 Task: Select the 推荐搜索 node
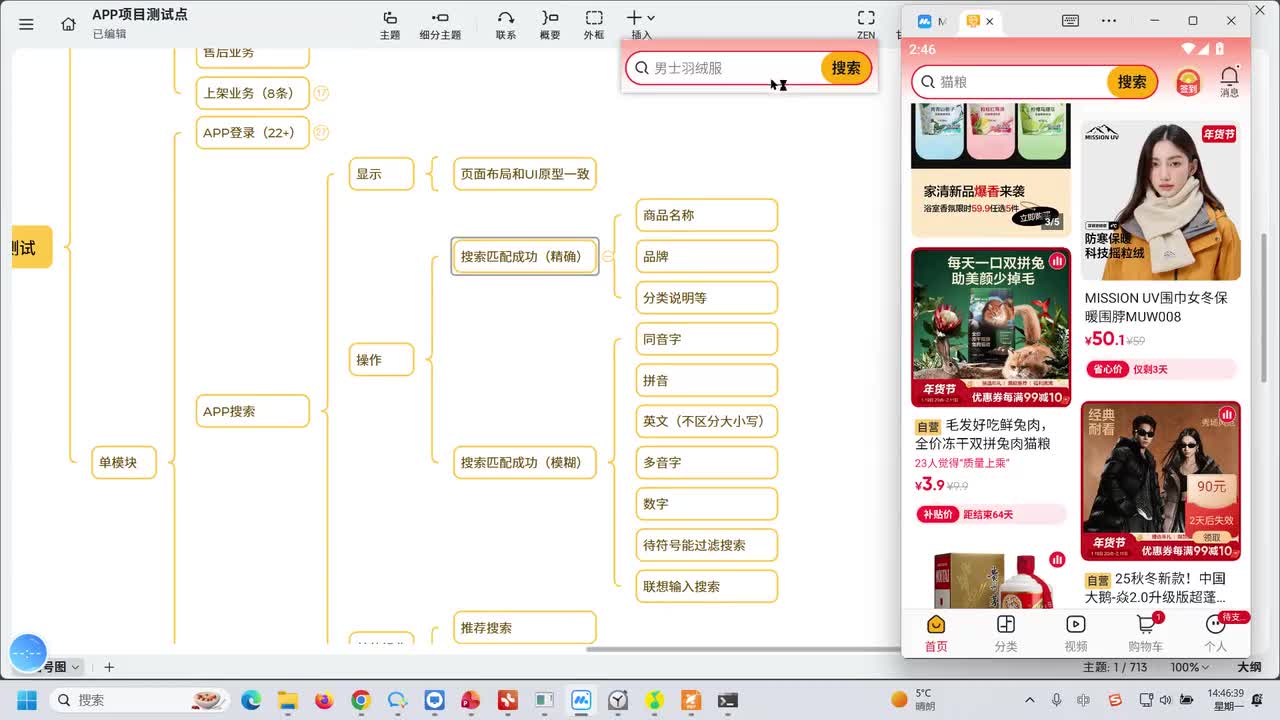click(x=525, y=628)
